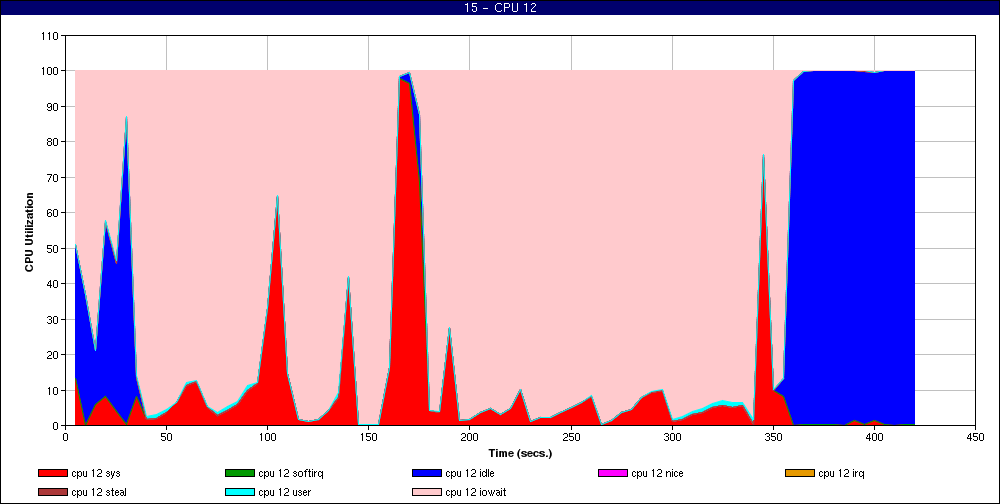
Task: Click the 100 tick on the x-axis
Action: coord(268,438)
